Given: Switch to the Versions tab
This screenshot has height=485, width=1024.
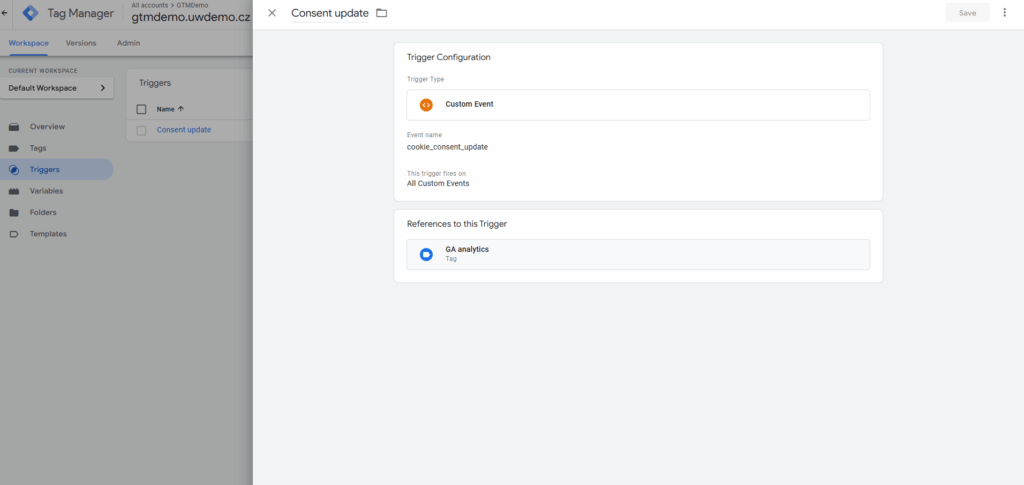Looking at the screenshot, I should click(81, 43).
